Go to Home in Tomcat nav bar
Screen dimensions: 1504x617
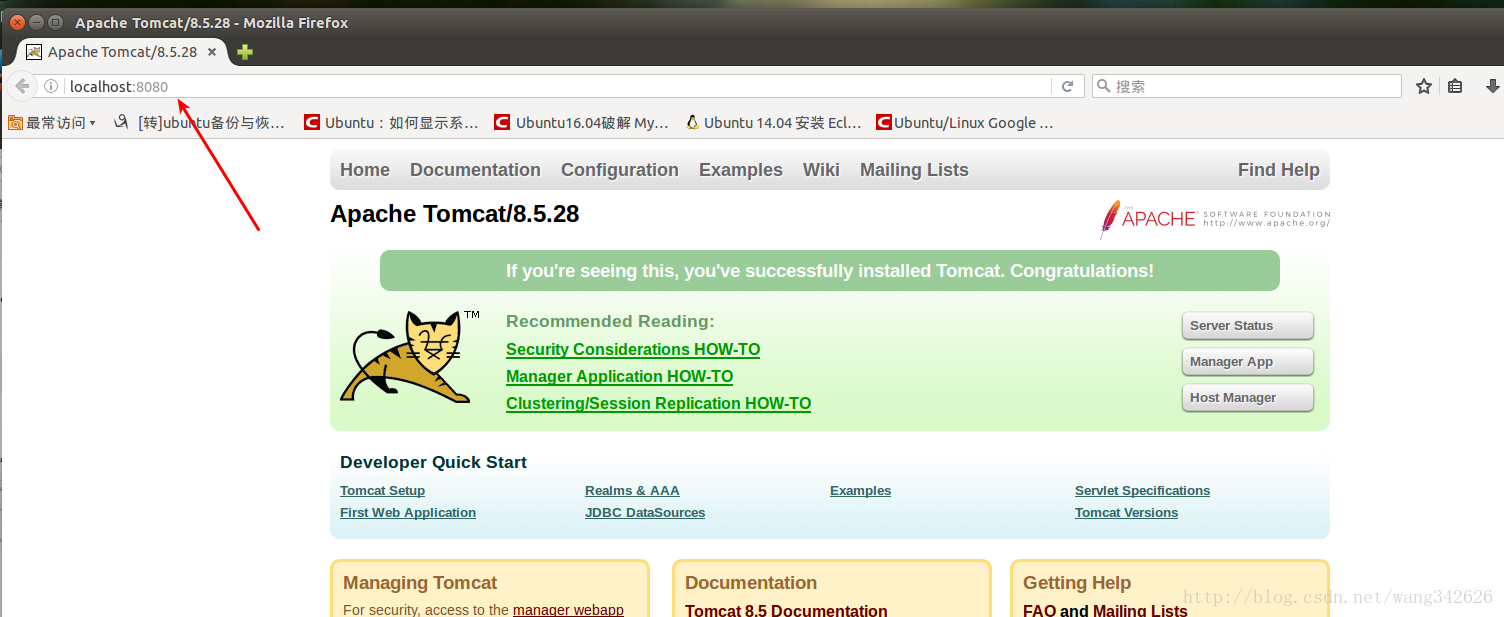click(x=365, y=170)
